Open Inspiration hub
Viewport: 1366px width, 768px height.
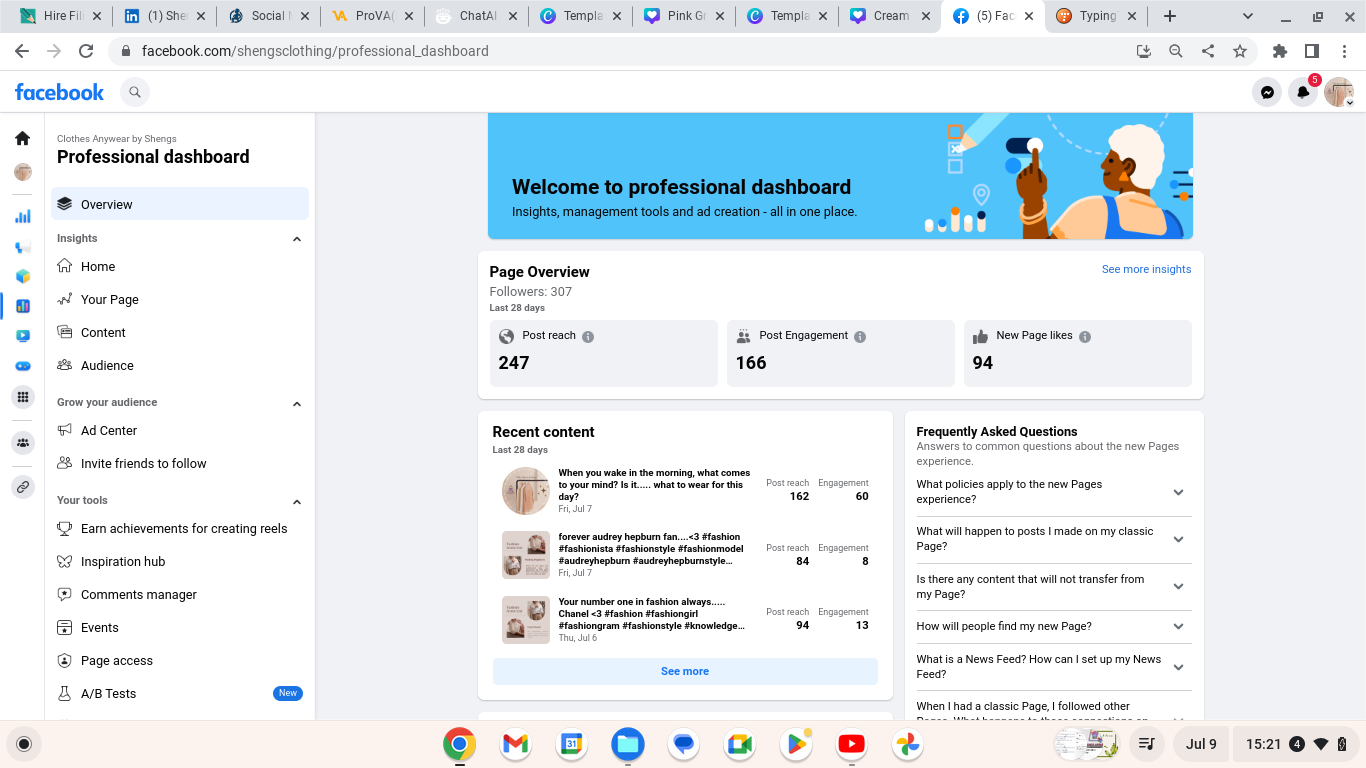coord(180,562)
